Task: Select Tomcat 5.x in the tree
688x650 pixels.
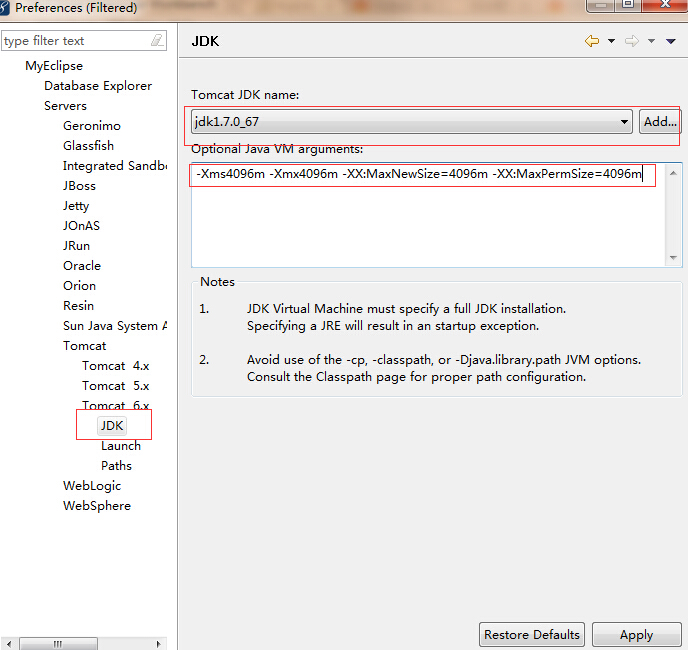Action: (x=115, y=386)
